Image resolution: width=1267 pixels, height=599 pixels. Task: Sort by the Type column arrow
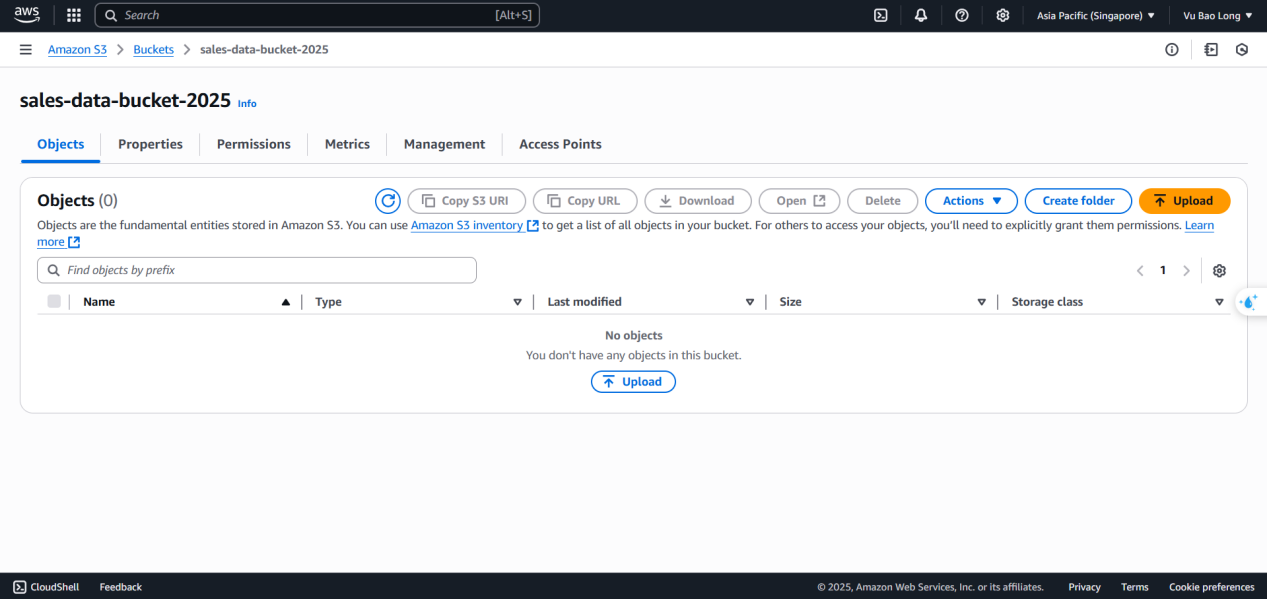click(518, 302)
